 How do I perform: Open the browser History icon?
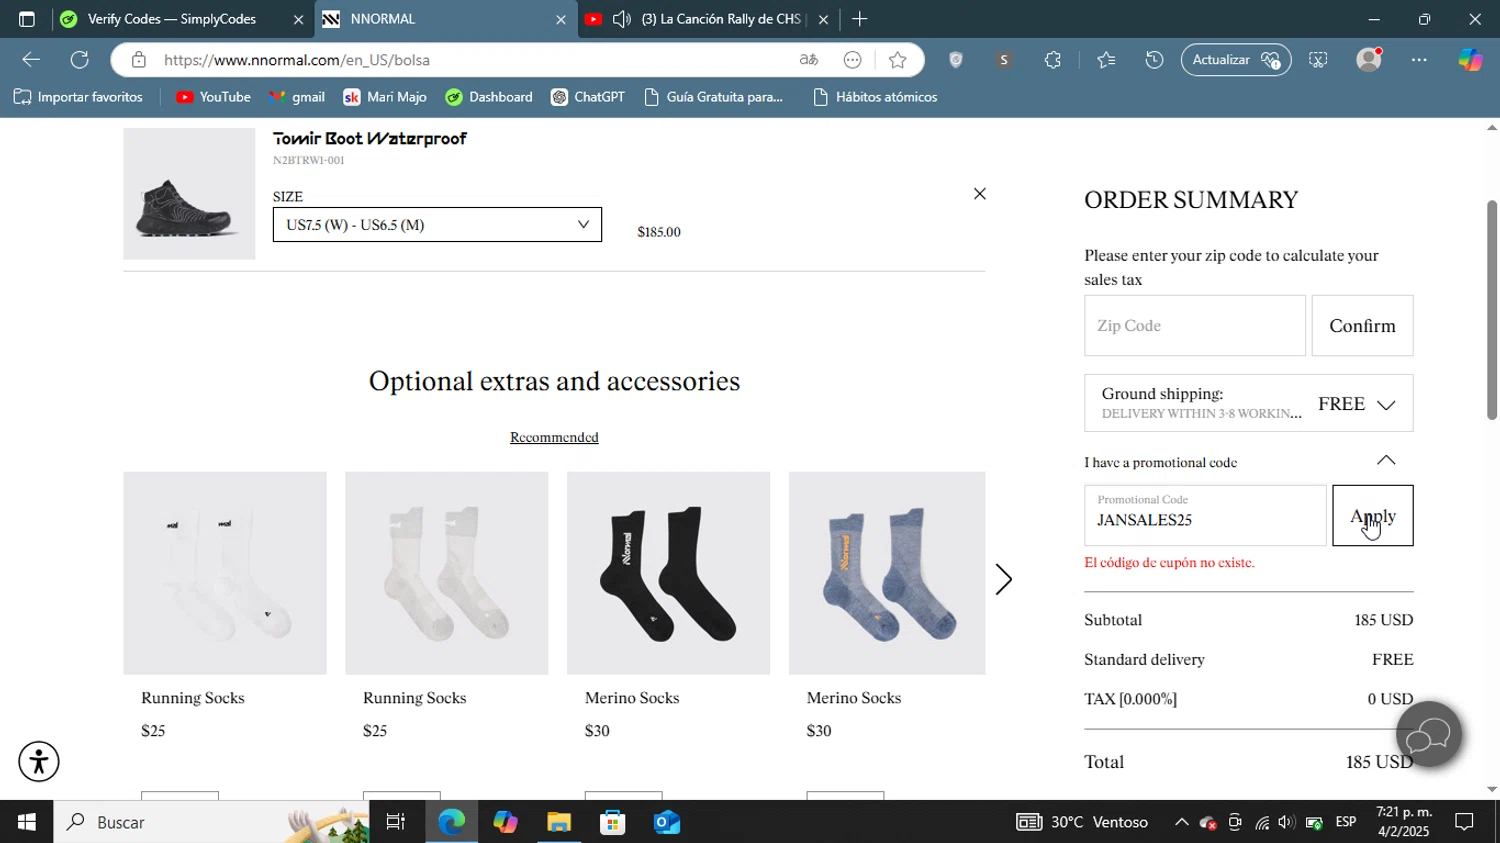click(1154, 60)
